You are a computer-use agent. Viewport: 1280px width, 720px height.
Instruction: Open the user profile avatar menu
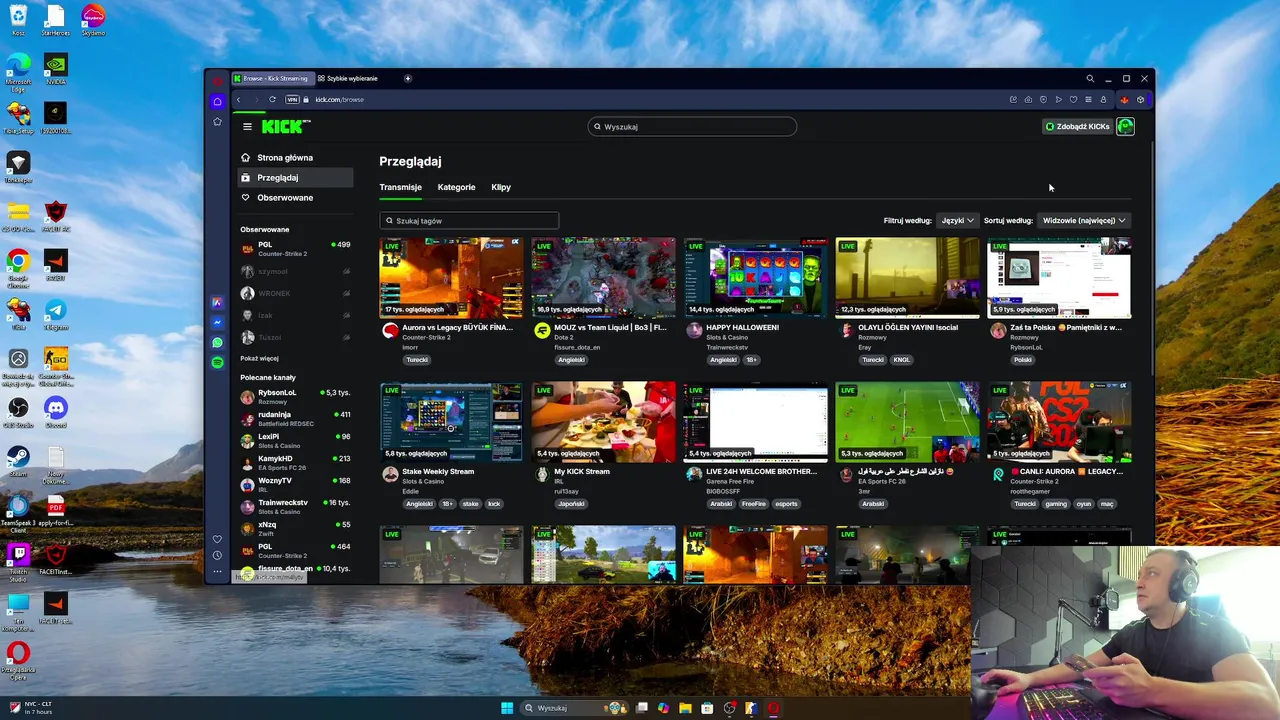[1125, 126]
